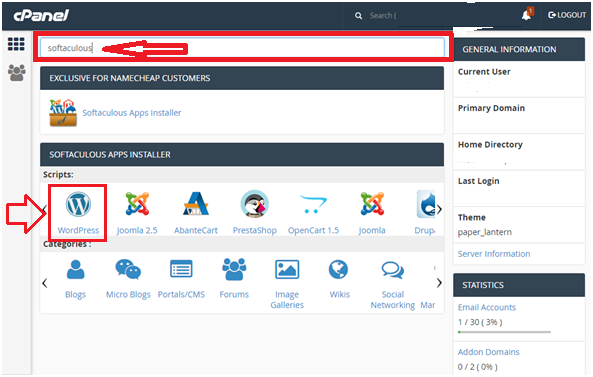Click the softaculous search input field
The width and height of the screenshot is (593, 377).
[x=242, y=48]
